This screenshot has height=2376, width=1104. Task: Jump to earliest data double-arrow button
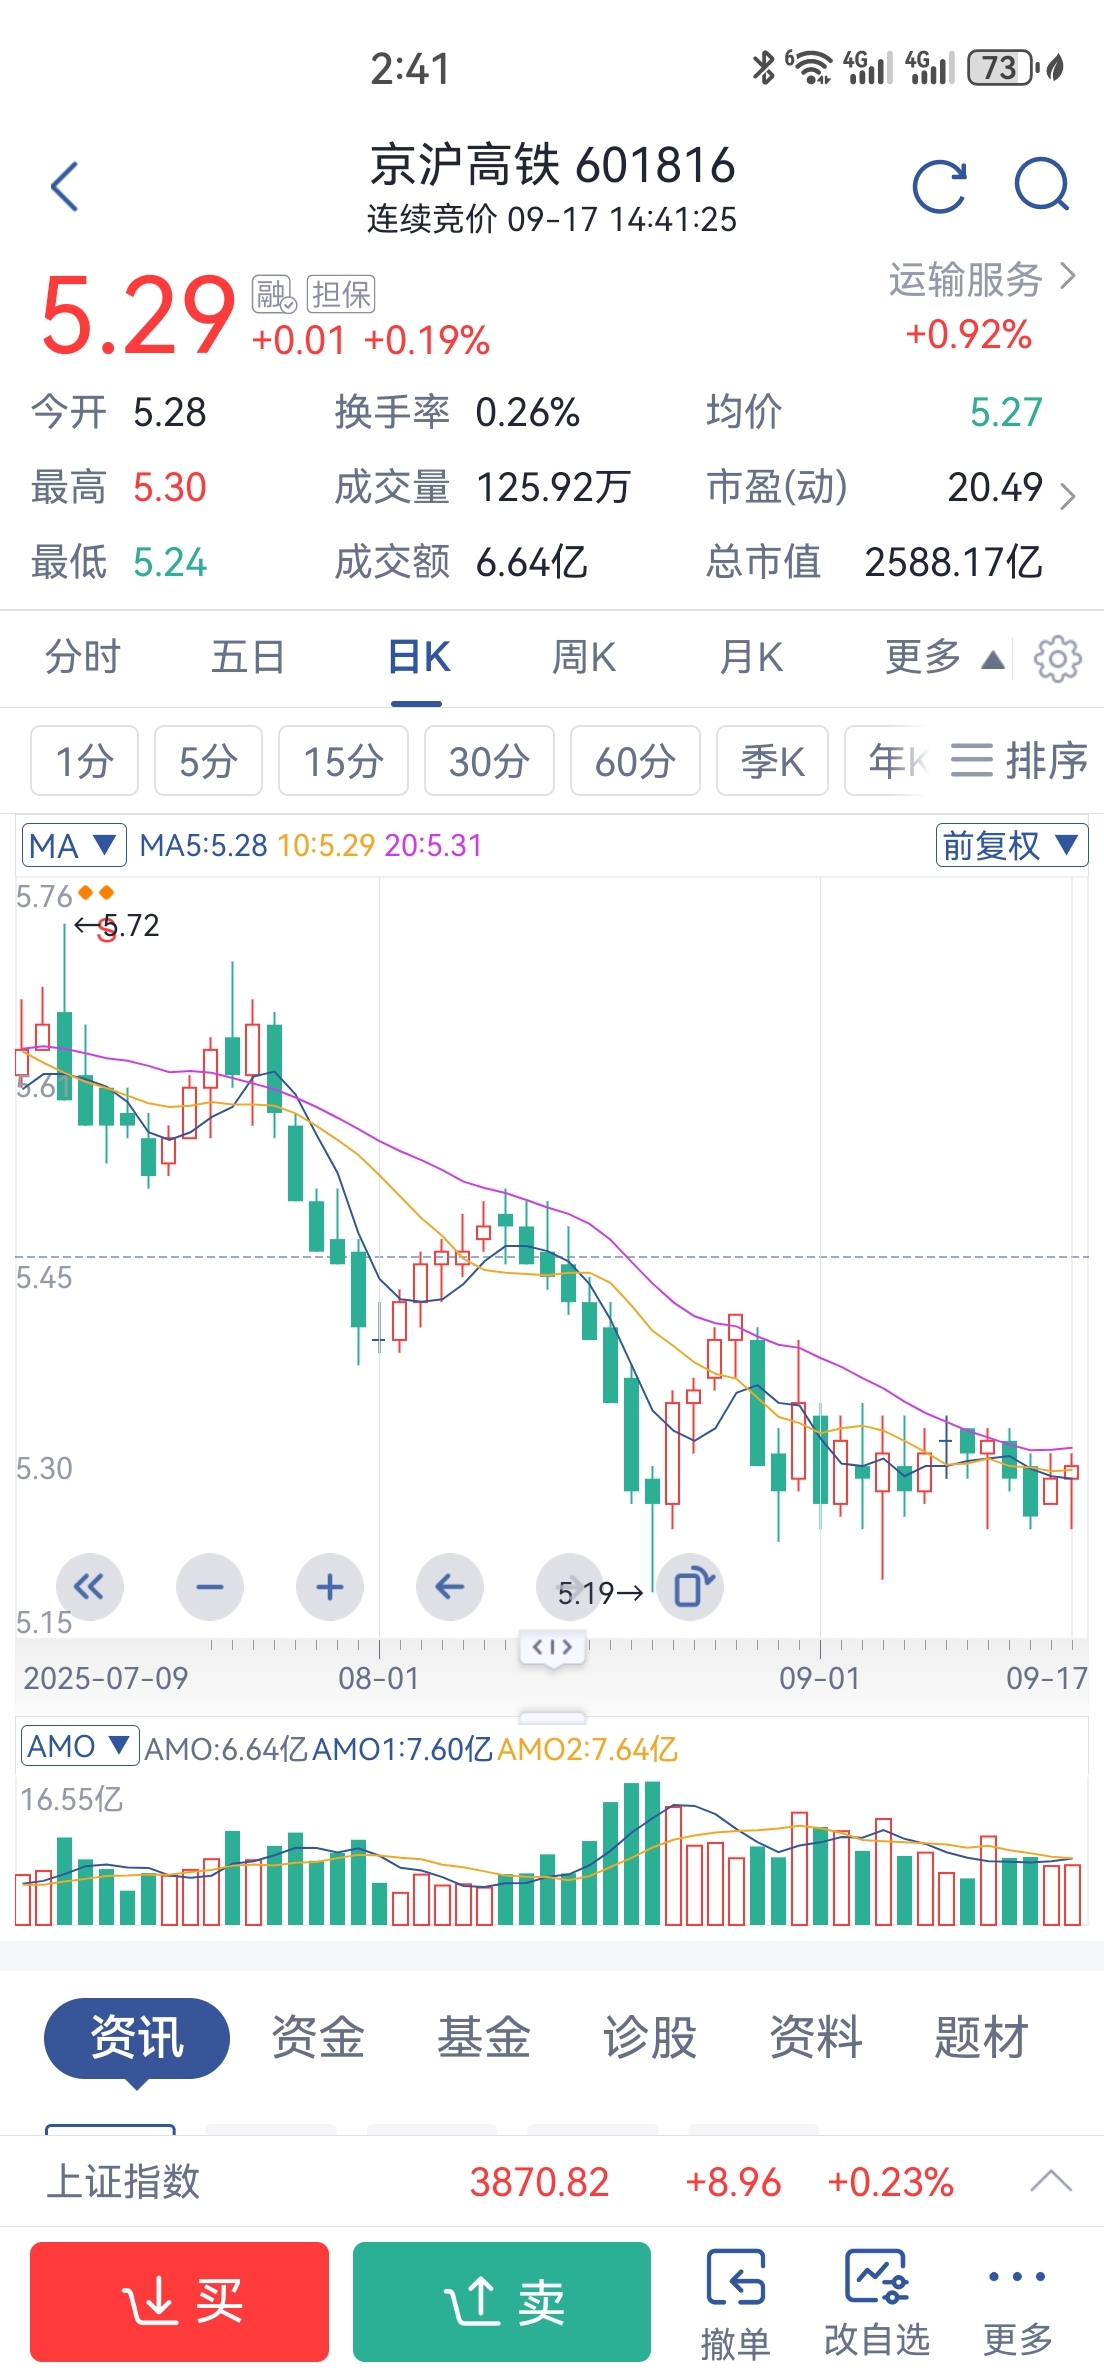click(89, 1587)
